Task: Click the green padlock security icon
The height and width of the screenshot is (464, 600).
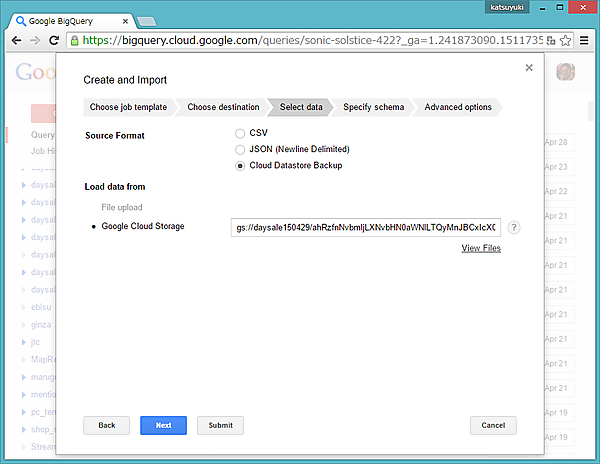Action: [x=75, y=40]
